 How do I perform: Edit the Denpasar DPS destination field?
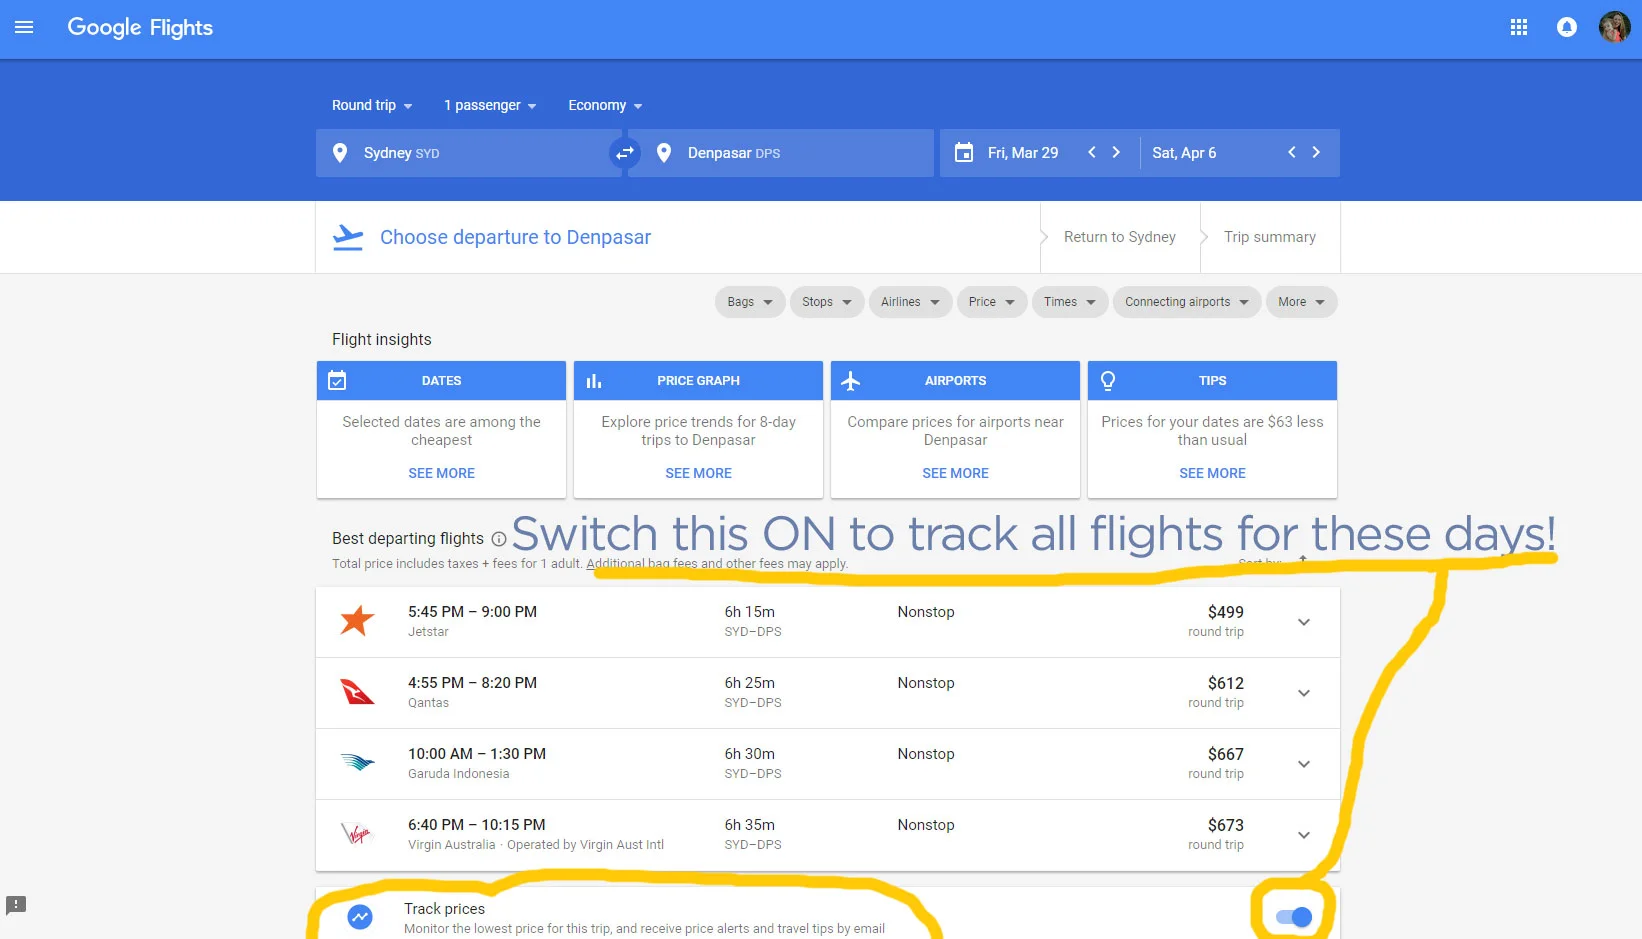(782, 153)
